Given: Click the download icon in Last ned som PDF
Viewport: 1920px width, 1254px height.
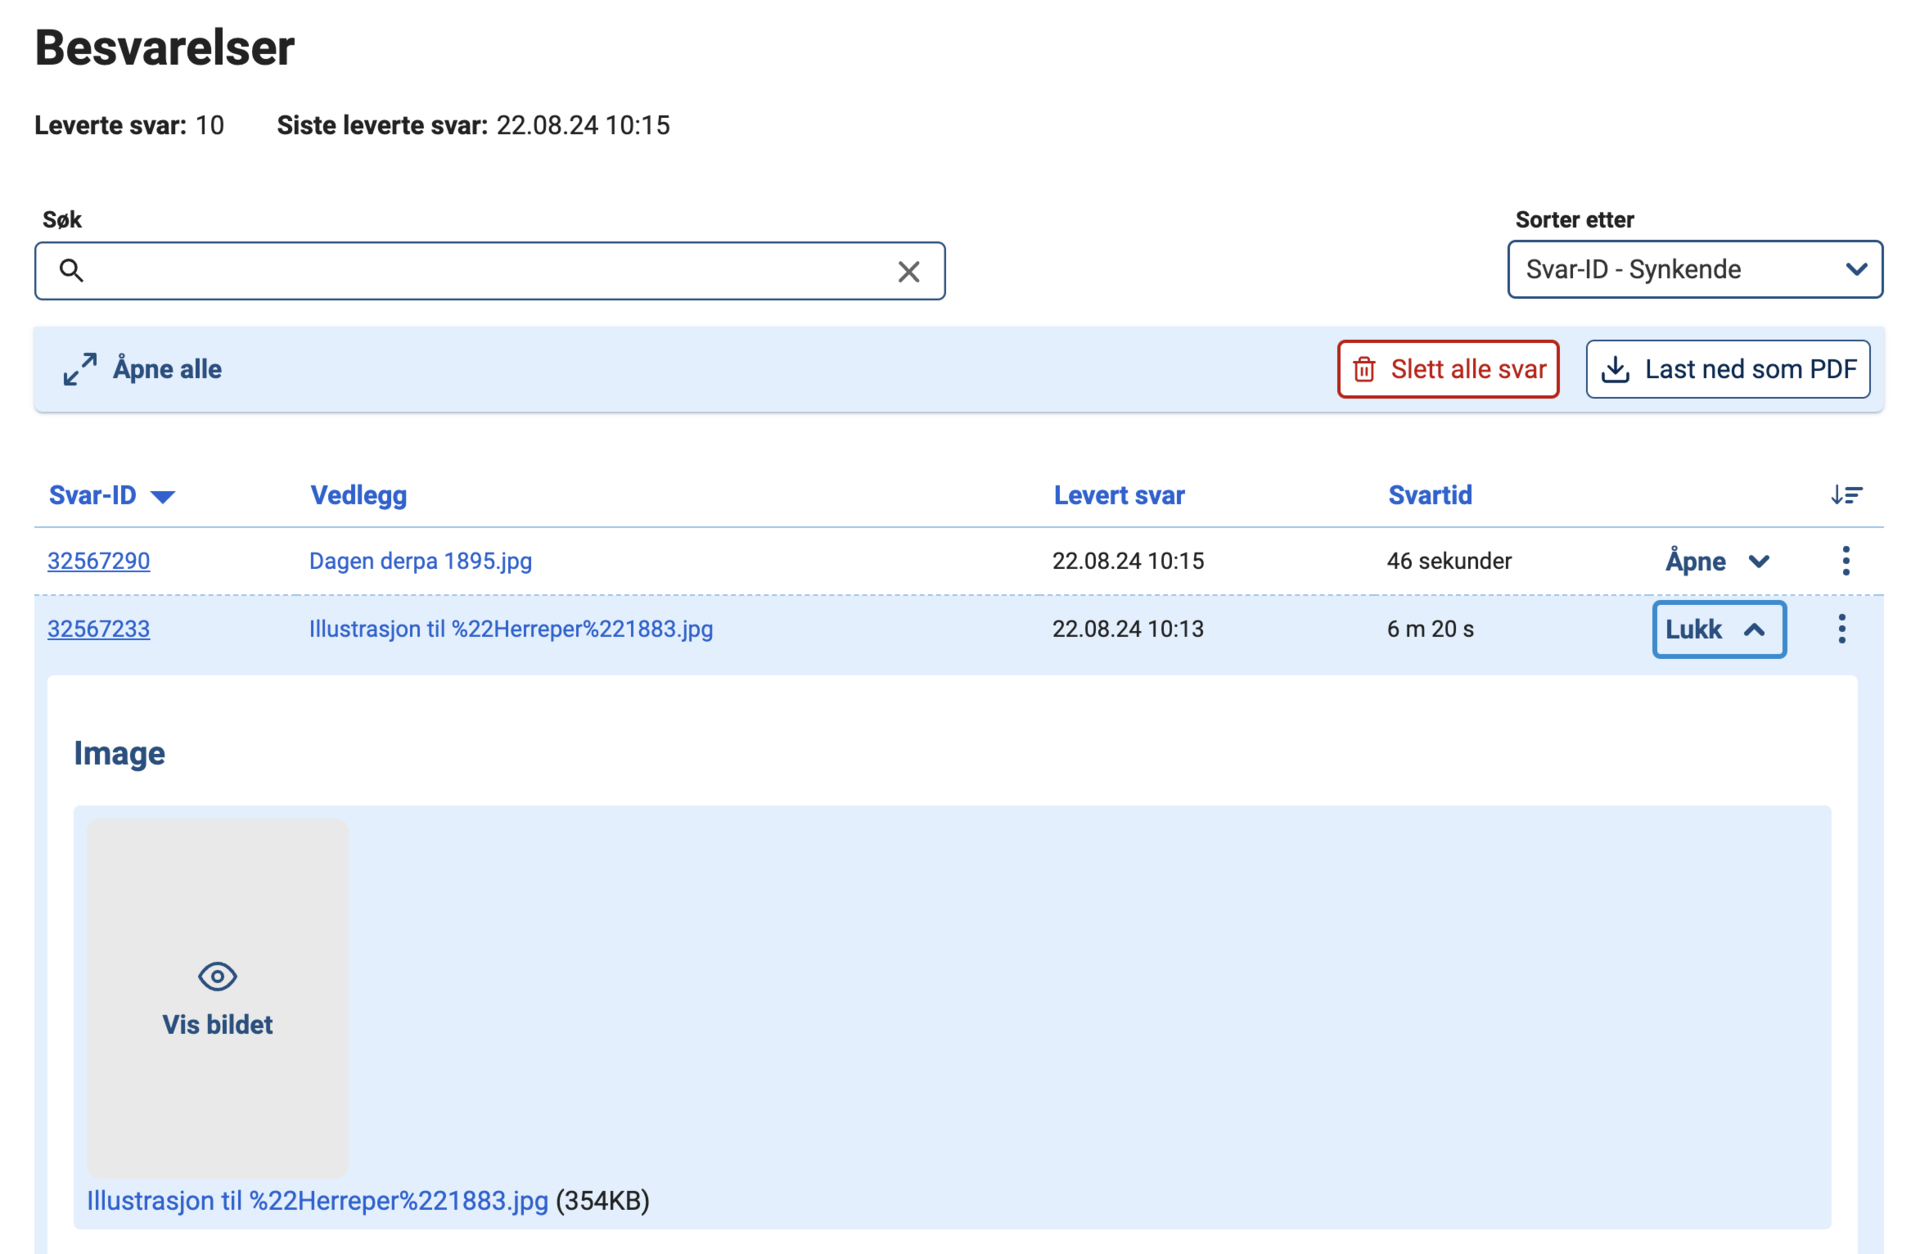Looking at the screenshot, I should pos(1615,369).
